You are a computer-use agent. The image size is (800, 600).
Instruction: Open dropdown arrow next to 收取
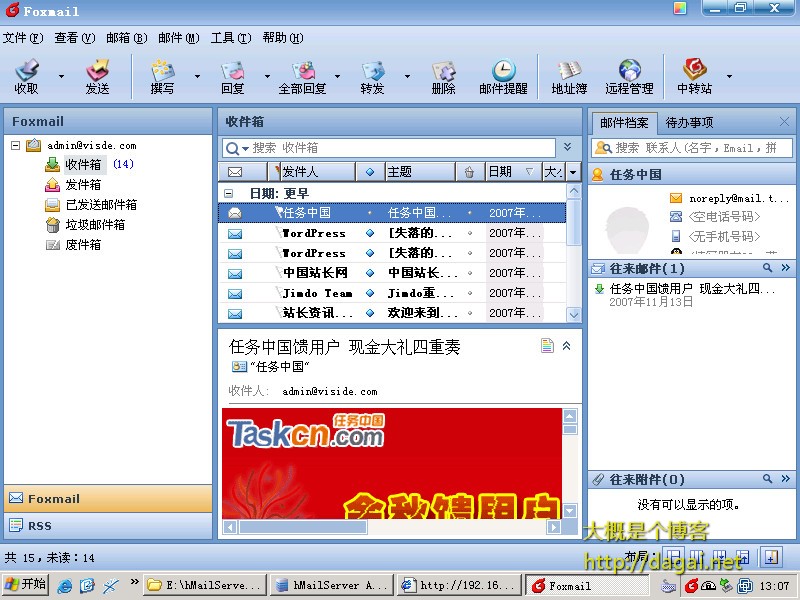pyautogui.click(x=61, y=77)
